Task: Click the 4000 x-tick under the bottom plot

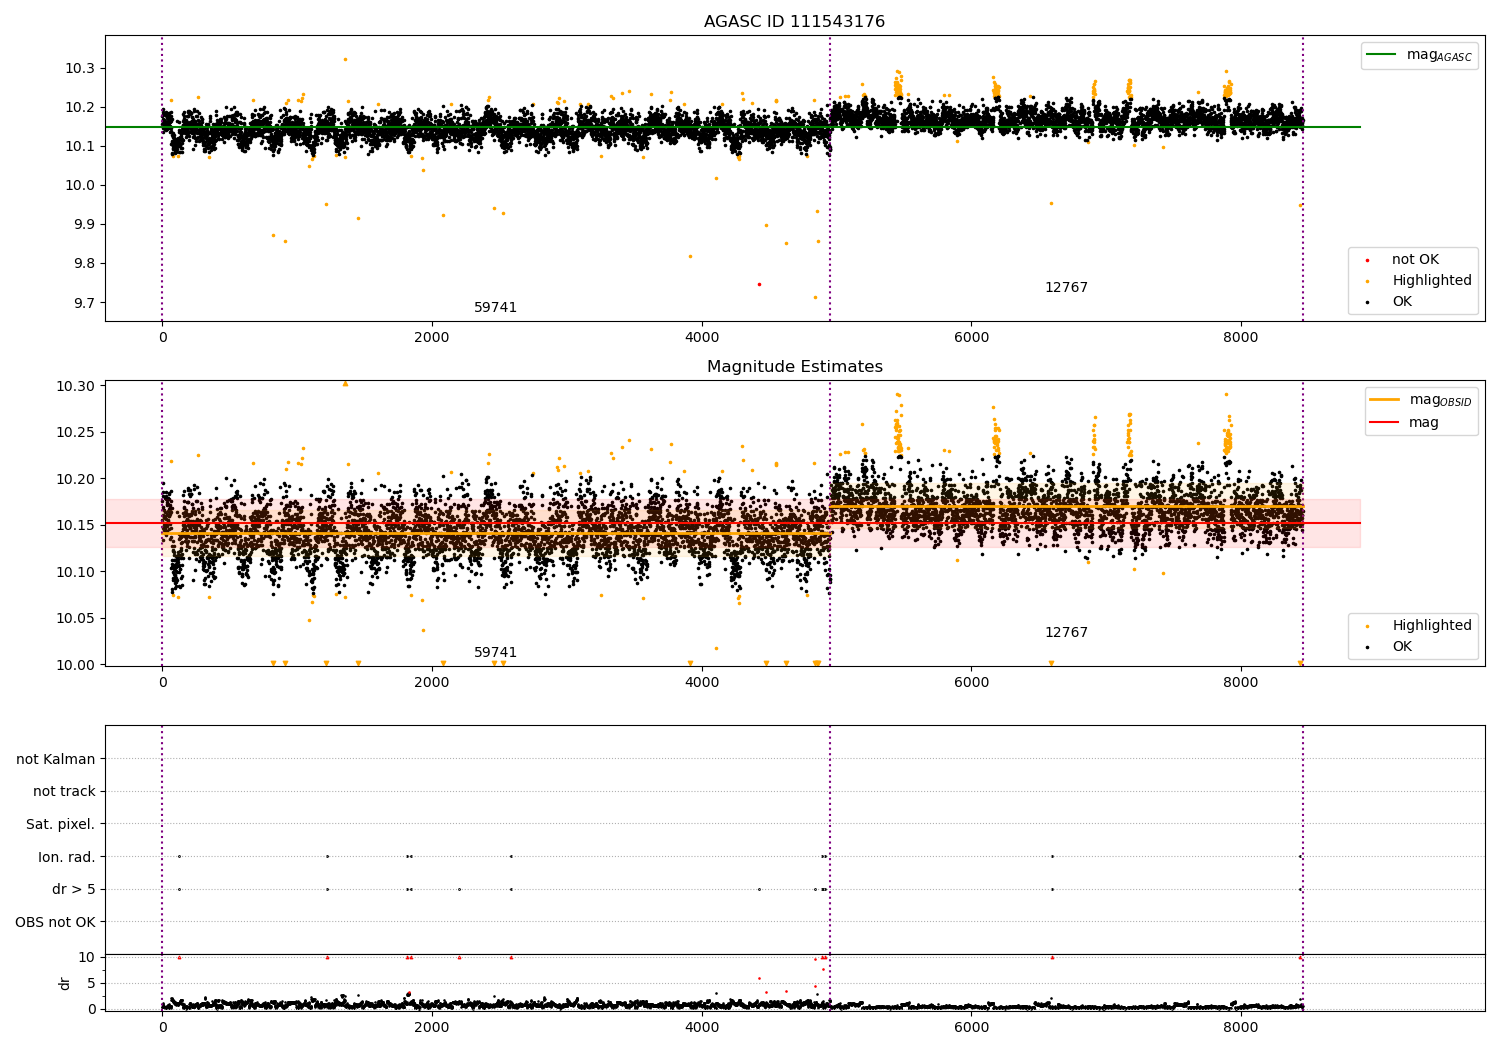Action: click(x=702, y=1028)
